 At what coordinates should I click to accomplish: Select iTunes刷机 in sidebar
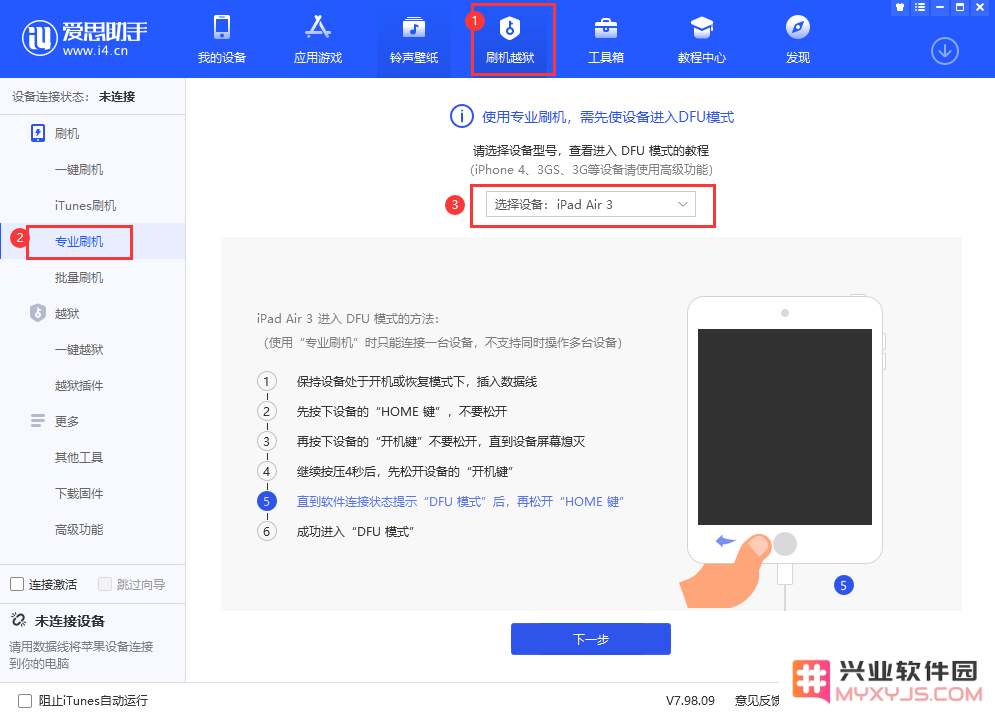point(85,206)
